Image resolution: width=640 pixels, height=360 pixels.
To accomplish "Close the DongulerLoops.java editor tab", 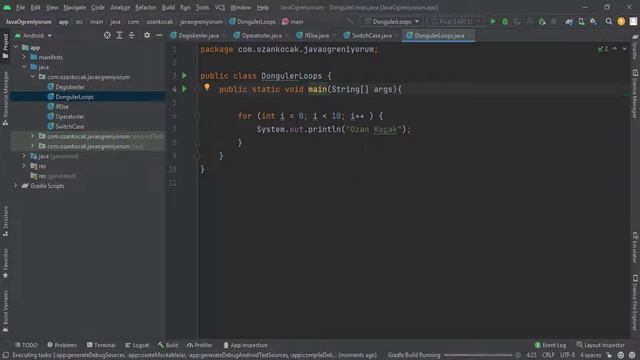I will click(x=470, y=36).
